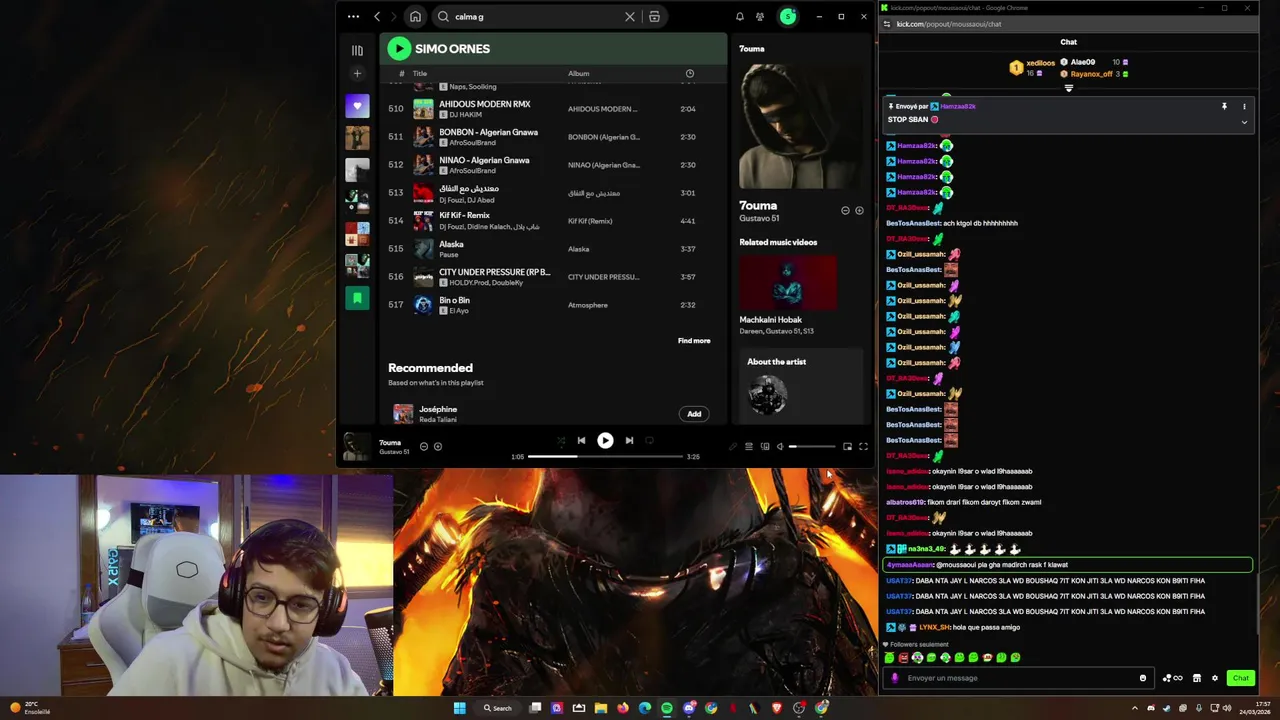Open 7ouma cover art in side panel

pos(802,126)
